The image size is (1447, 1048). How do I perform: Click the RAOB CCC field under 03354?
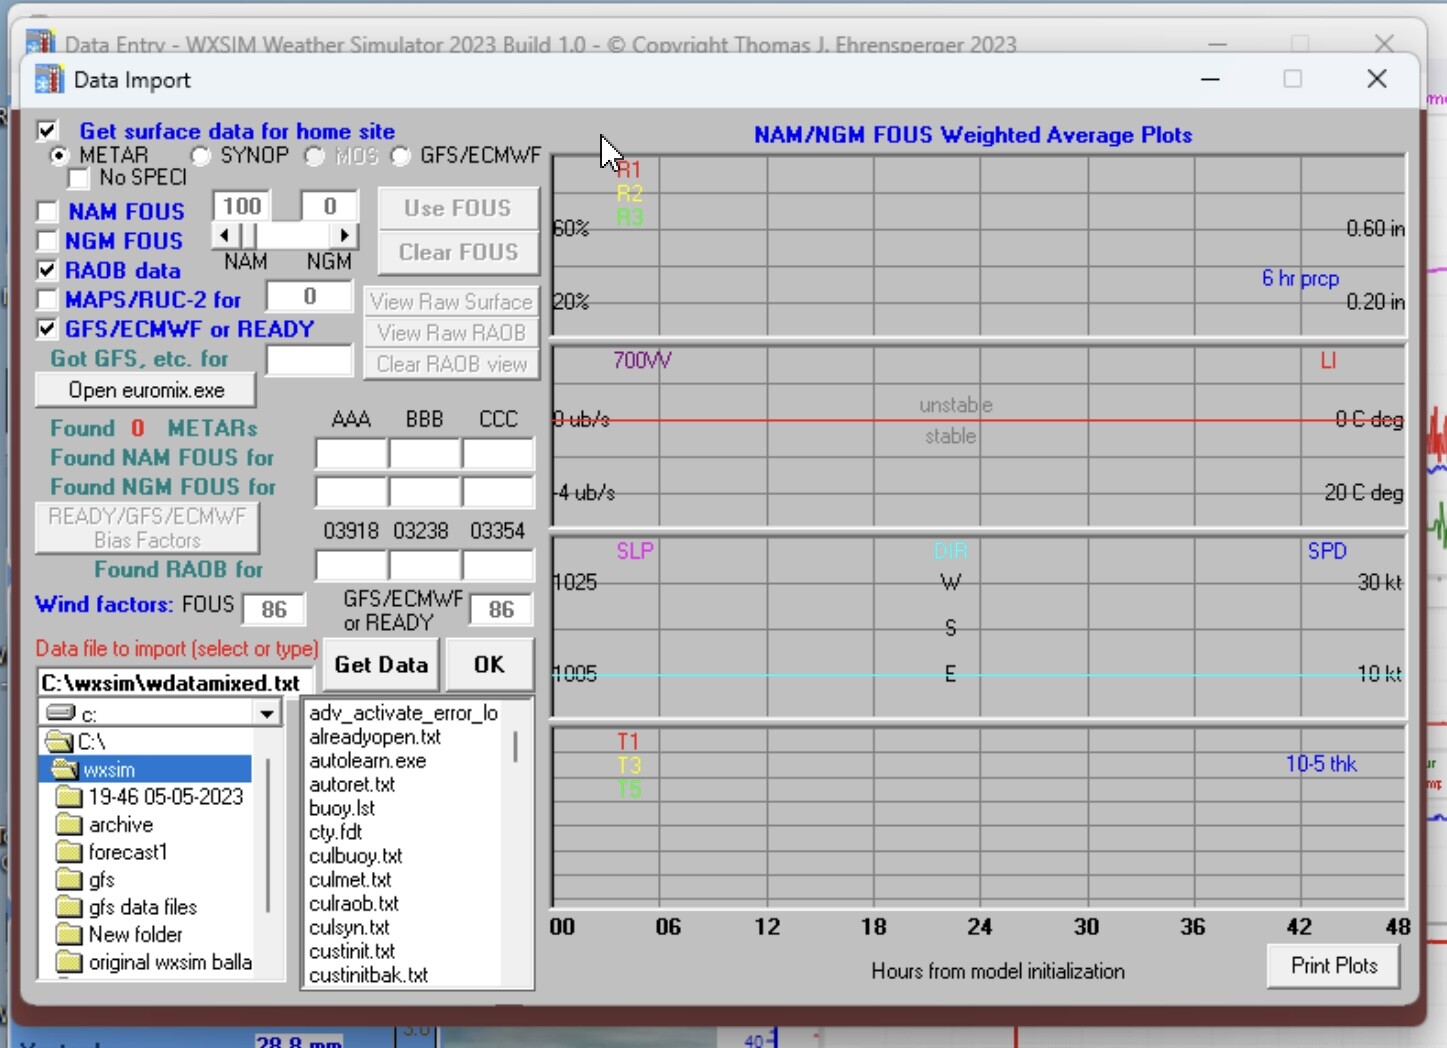tap(498, 565)
